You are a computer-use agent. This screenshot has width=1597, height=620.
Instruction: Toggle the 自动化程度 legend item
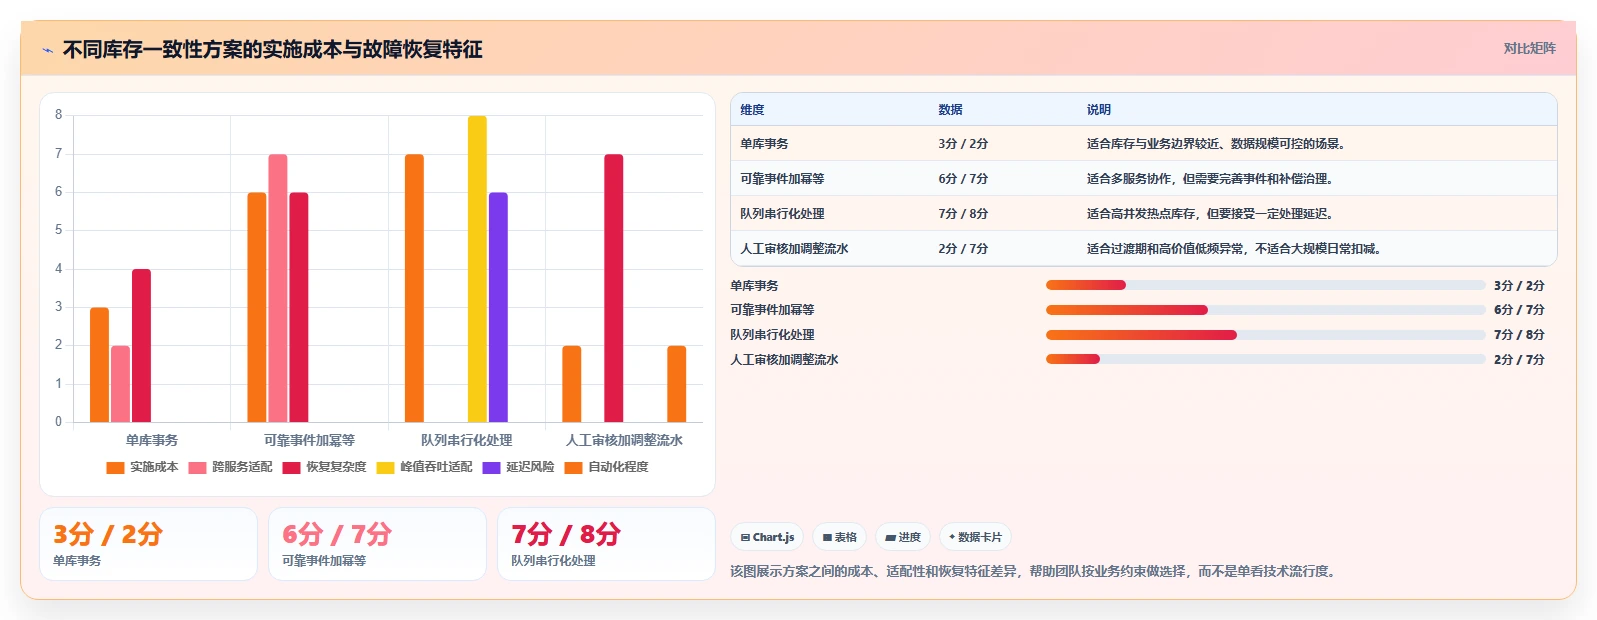(x=606, y=467)
